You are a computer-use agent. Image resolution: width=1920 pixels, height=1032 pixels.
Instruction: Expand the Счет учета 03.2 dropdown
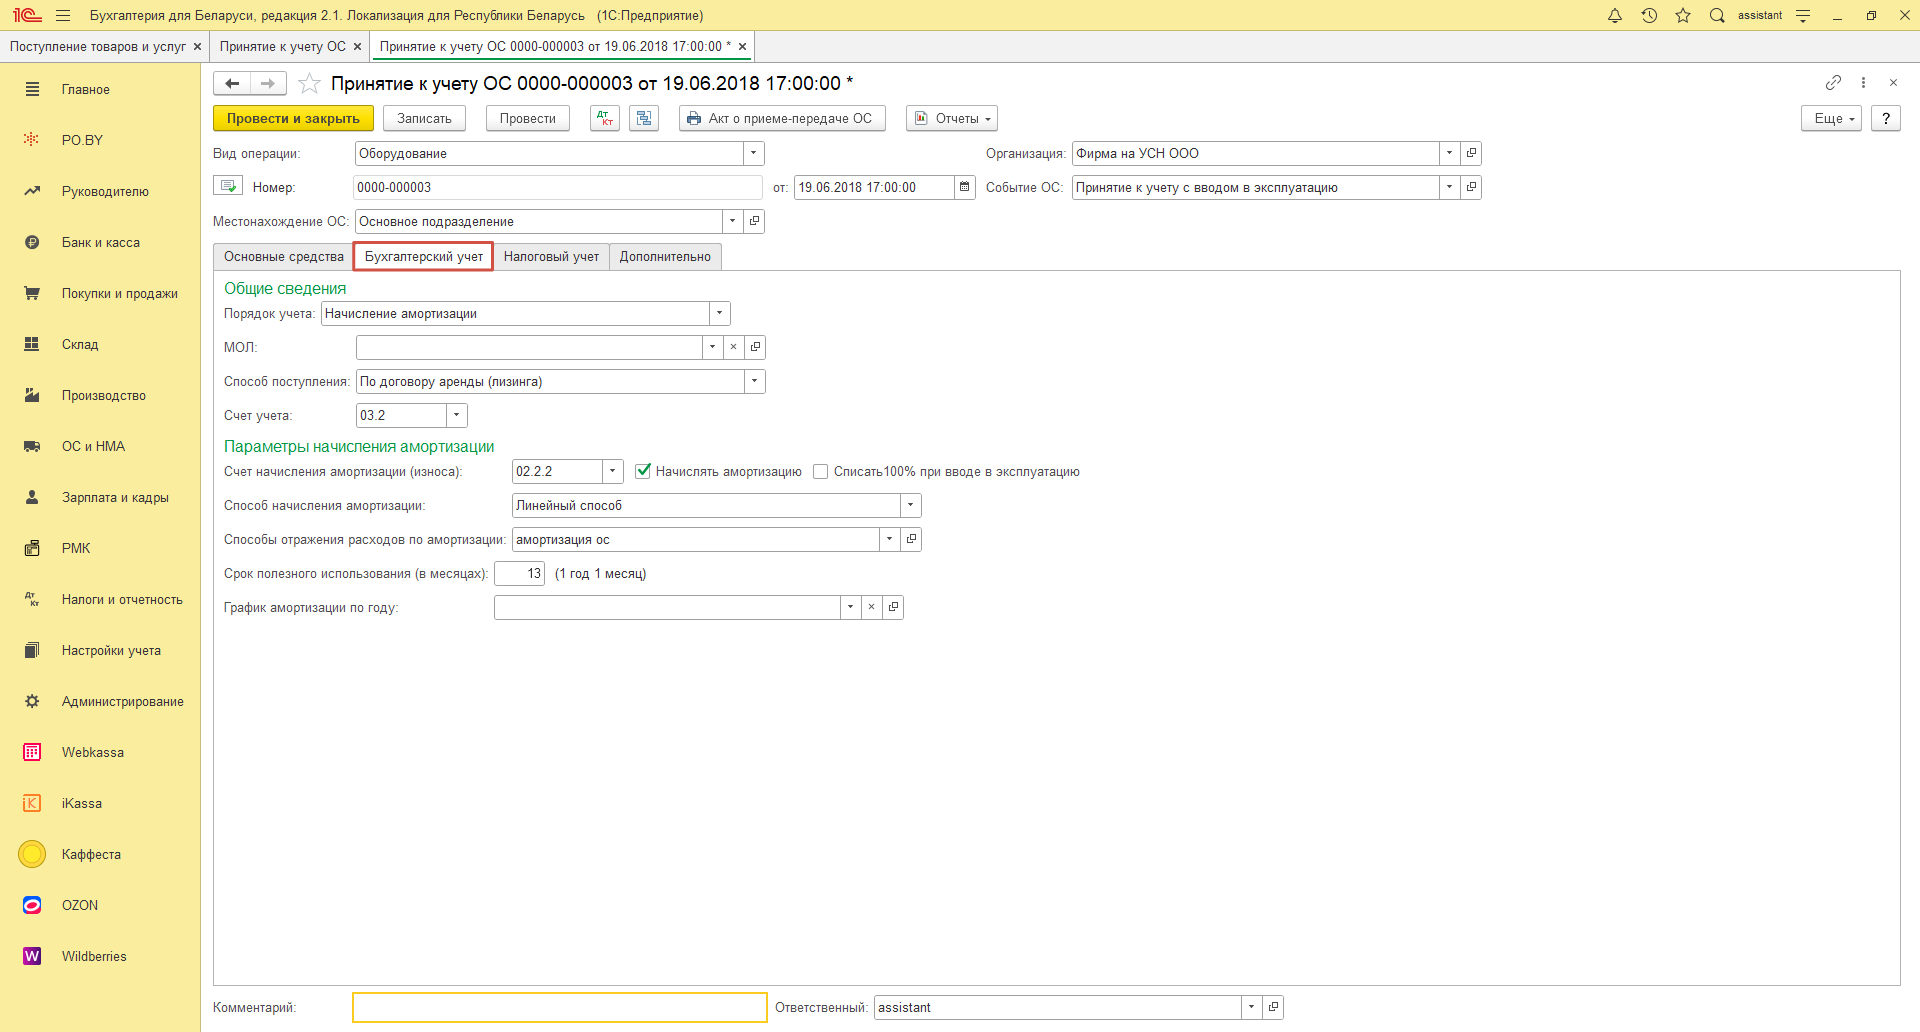point(456,415)
